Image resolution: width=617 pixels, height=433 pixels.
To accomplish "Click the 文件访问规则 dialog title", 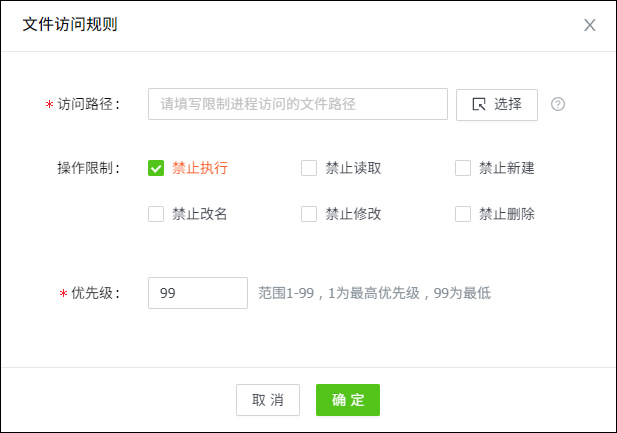I will pyautogui.click(x=70, y=25).
